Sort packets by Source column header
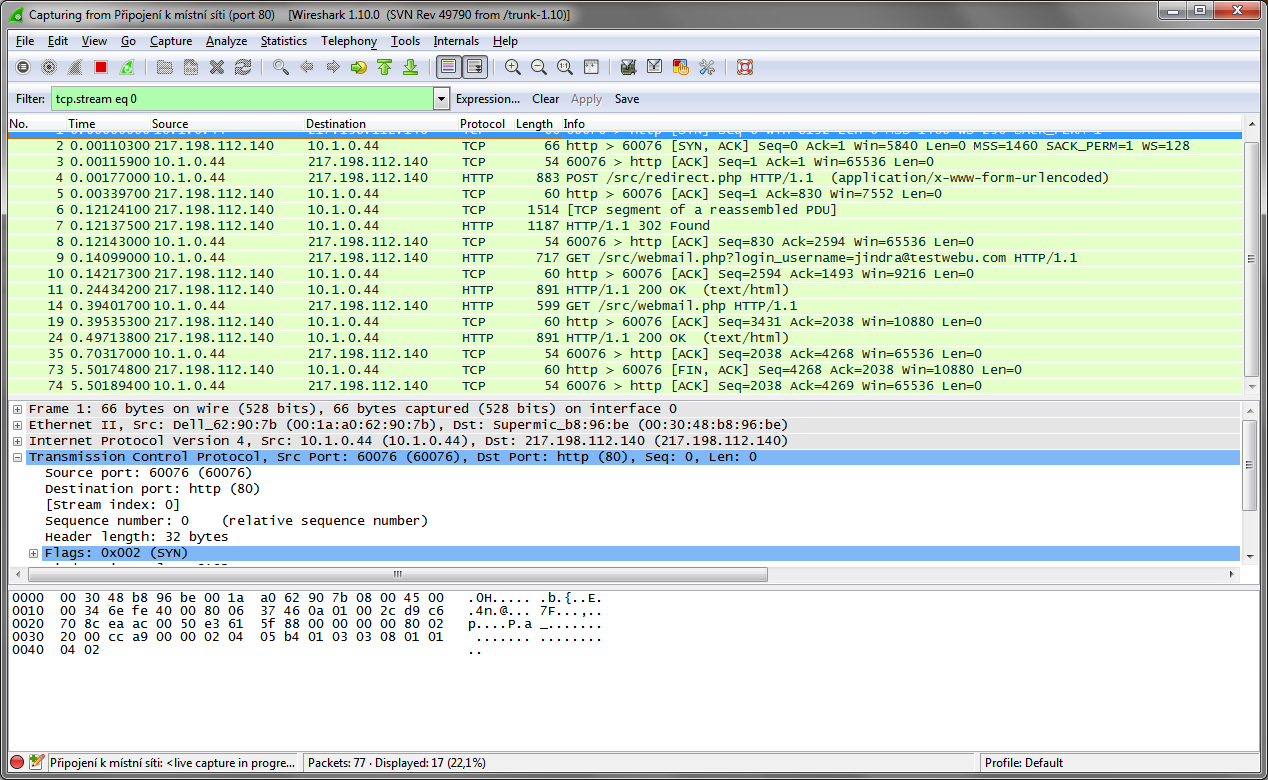Viewport: 1268px width, 780px height. 227,124
